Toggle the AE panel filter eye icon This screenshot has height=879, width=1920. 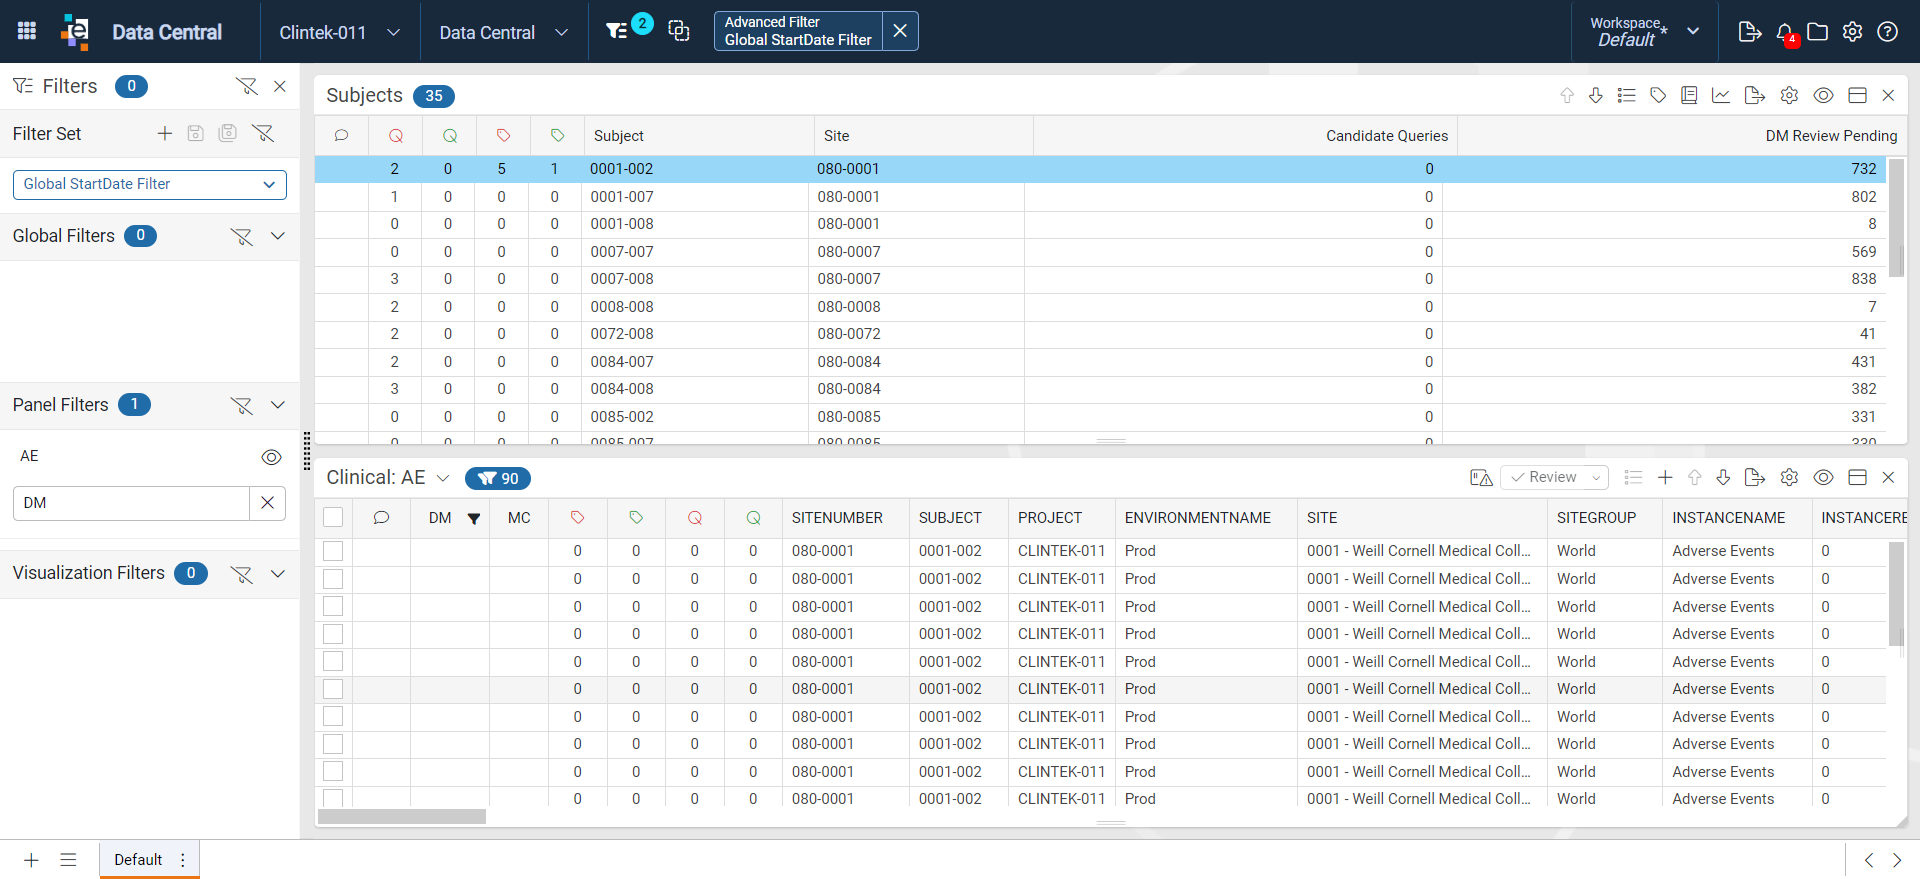pos(271,457)
